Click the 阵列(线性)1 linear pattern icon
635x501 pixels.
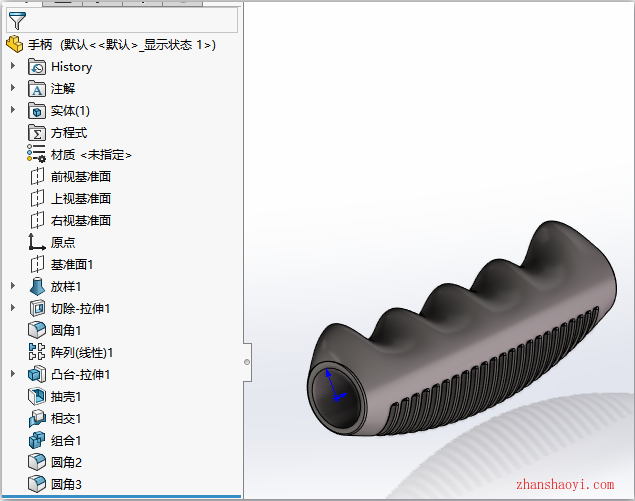pyautogui.click(x=37, y=352)
